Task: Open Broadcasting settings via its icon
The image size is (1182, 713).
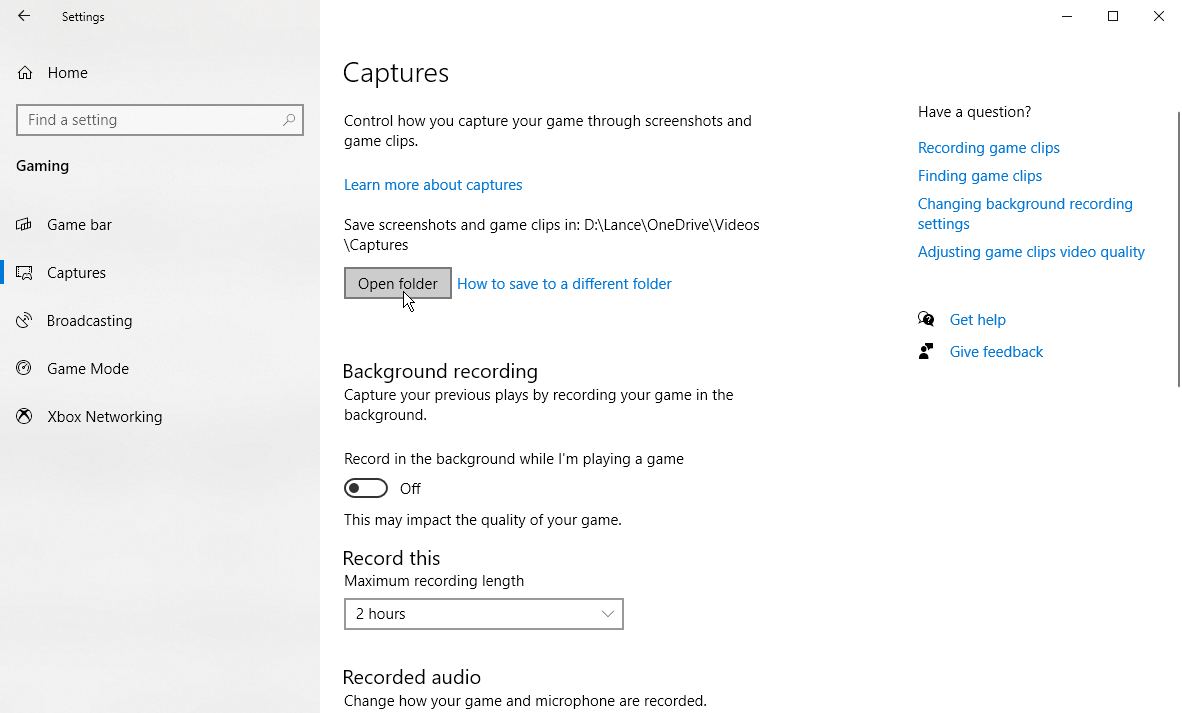Action: 23,320
